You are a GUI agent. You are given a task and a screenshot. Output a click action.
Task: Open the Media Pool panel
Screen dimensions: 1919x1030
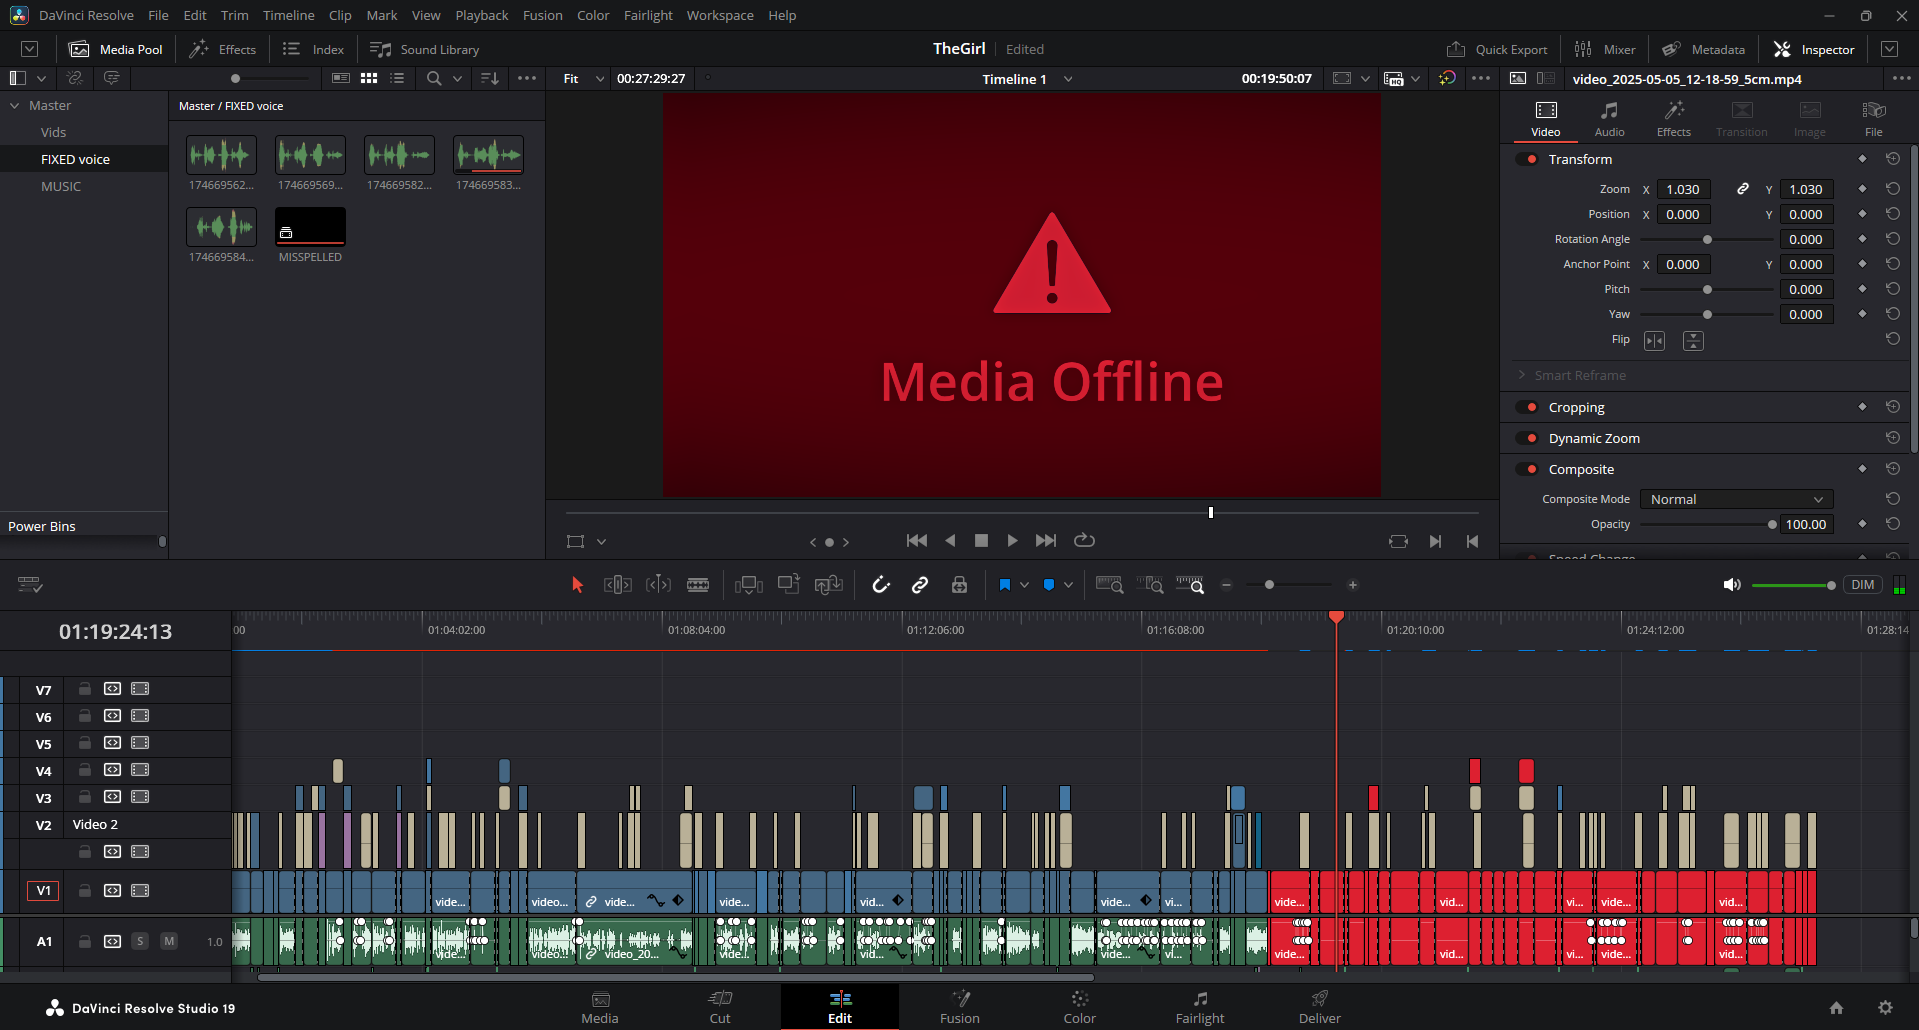coord(116,49)
